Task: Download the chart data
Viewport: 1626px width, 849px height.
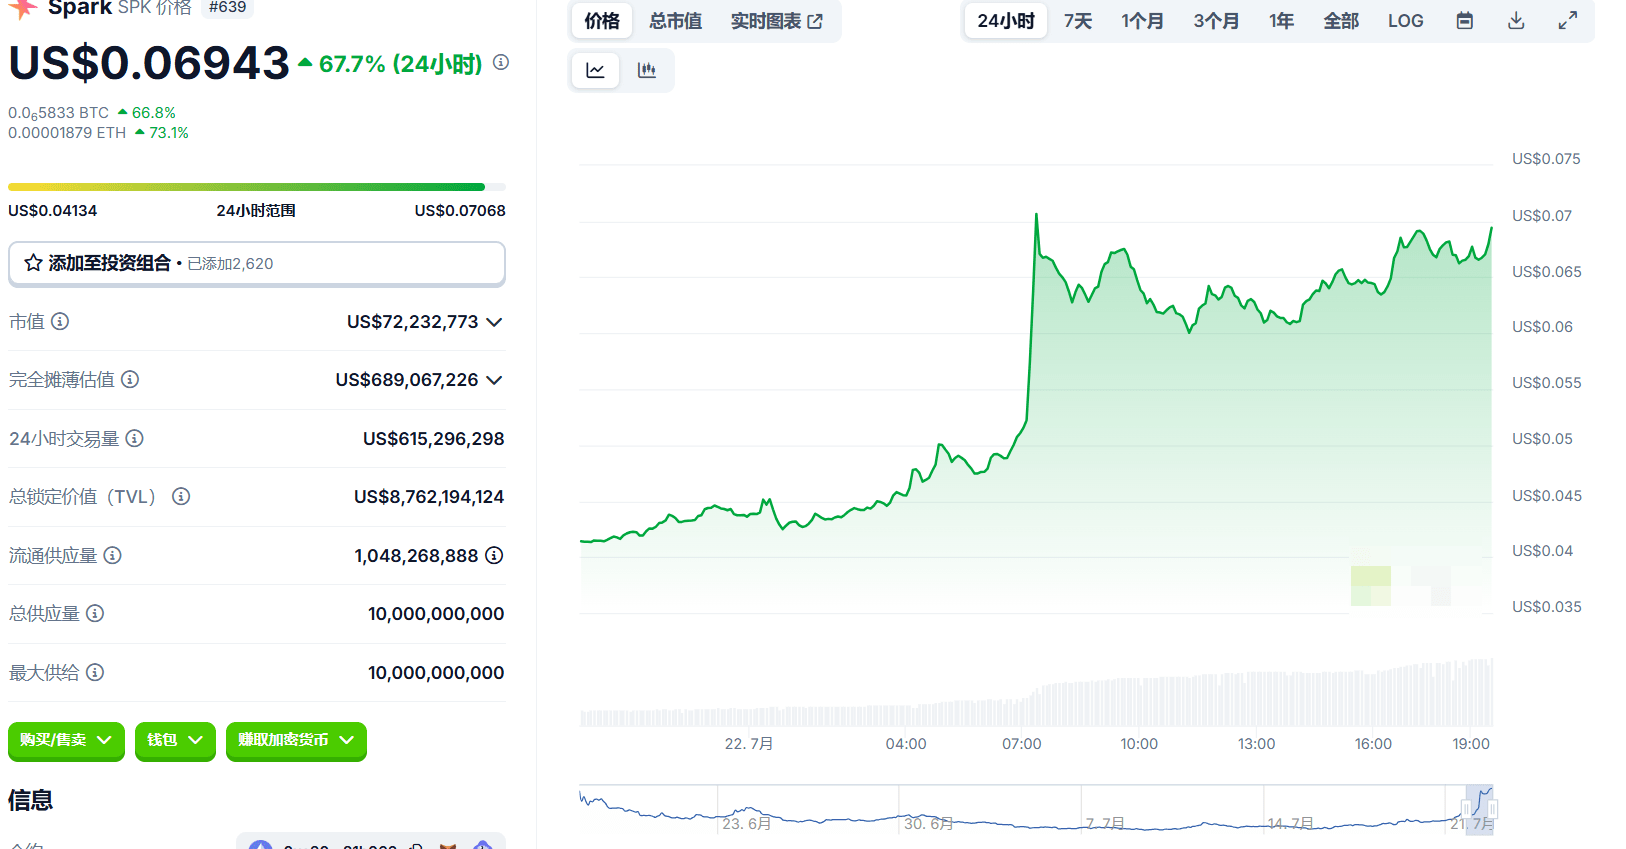Action: point(1516,21)
